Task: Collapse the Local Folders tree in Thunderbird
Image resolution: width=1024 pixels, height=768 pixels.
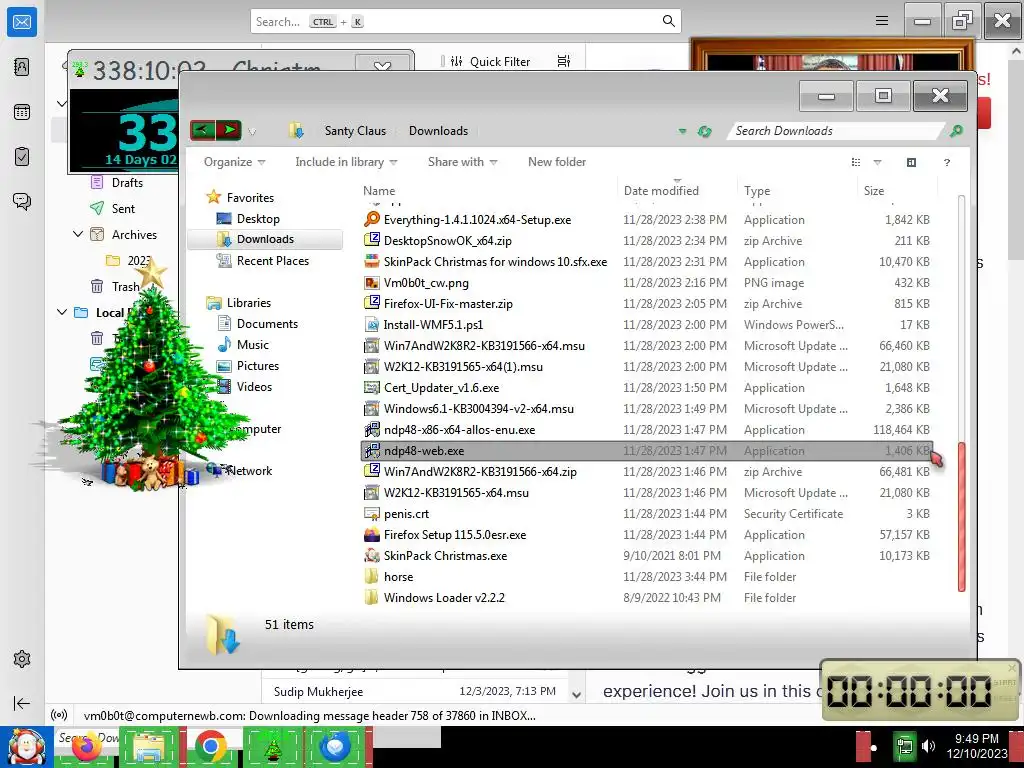Action: click(61, 312)
